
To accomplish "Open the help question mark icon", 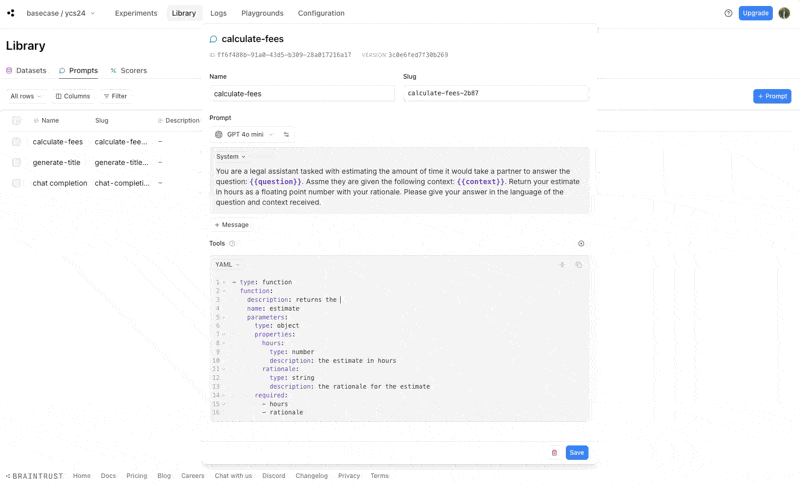I will click(x=728, y=13).
